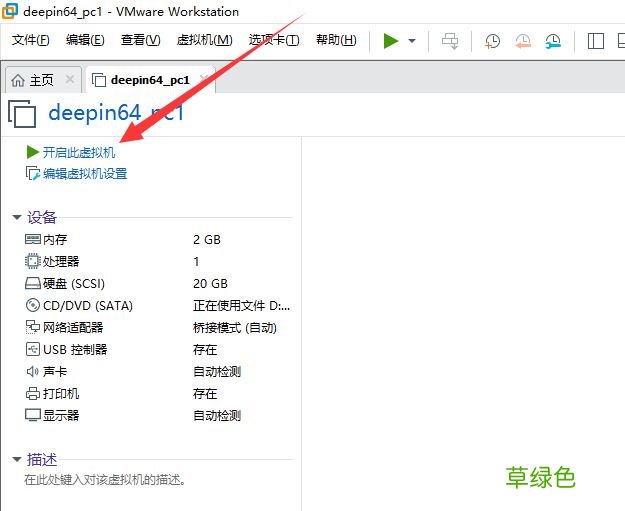Collapse the 设备 section
This screenshot has width=625, height=511.
coord(16,217)
